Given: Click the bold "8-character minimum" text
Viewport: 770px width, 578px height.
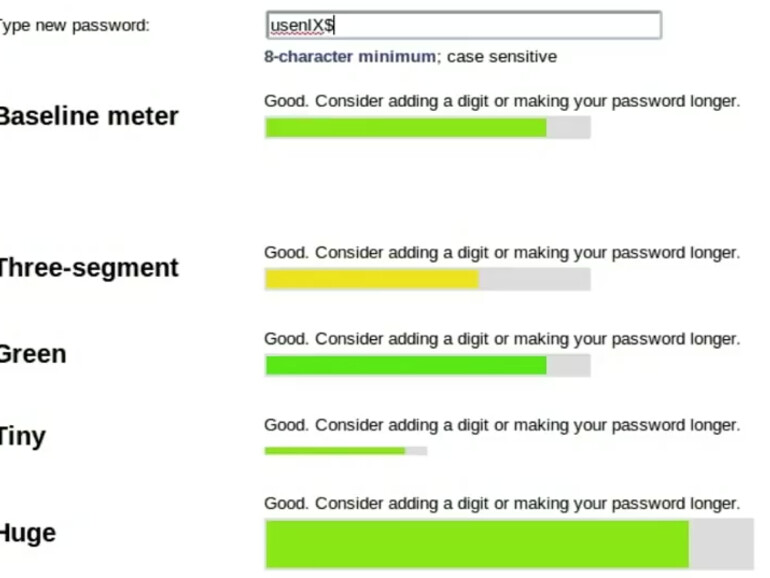Looking at the screenshot, I should 350,57.
